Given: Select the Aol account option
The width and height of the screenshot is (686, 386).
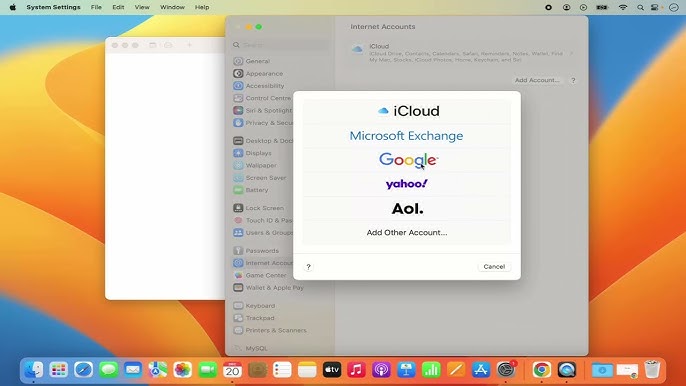Looking at the screenshot, I should pyautogui.click(x=407, y=209).
